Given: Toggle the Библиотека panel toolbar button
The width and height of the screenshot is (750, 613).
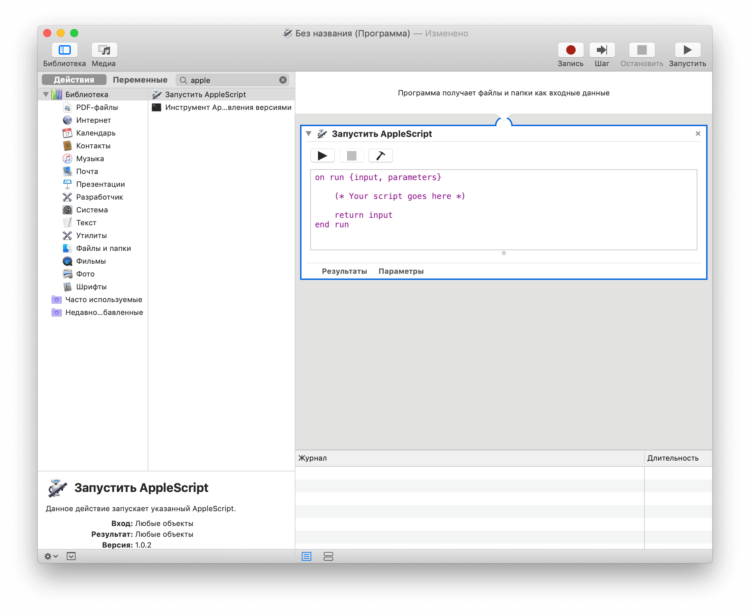Looking at the screenshot, I should (x=64, y=50).
